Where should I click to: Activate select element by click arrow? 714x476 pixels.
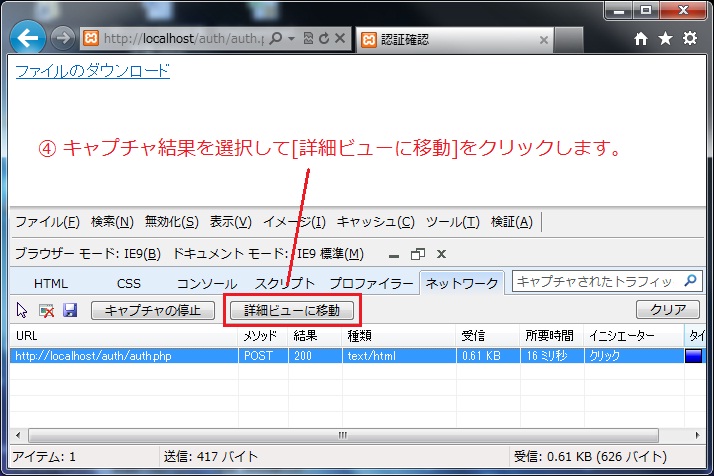point(21,310)
